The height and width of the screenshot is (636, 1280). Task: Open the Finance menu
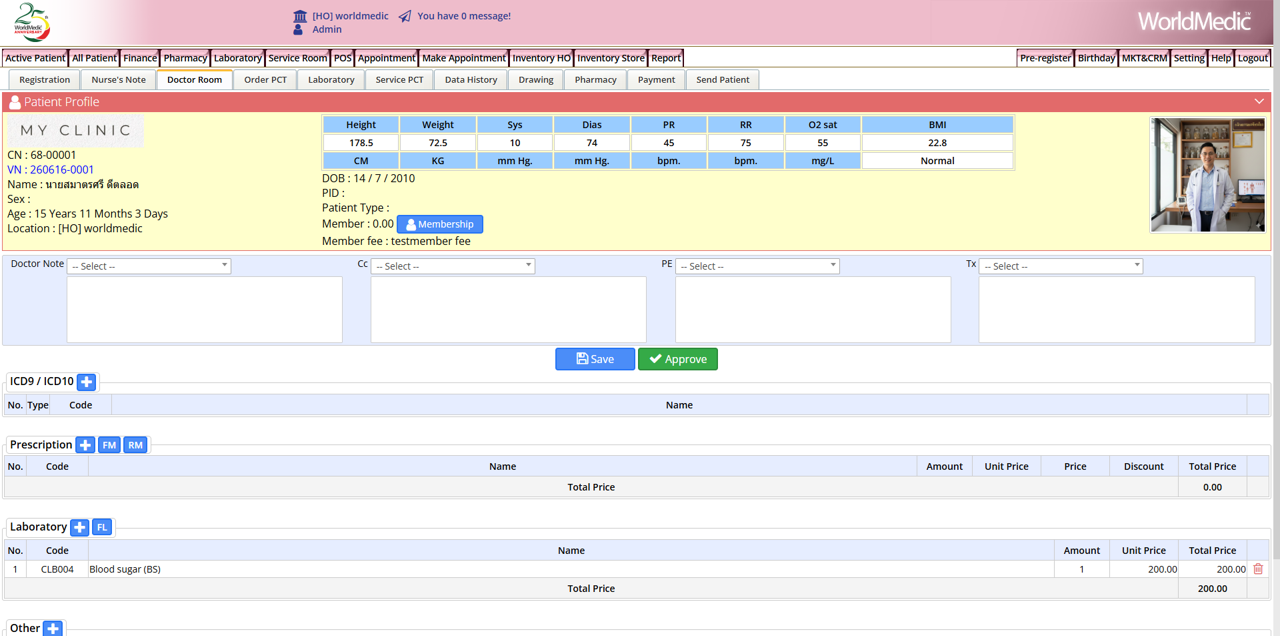pos(140,58)
